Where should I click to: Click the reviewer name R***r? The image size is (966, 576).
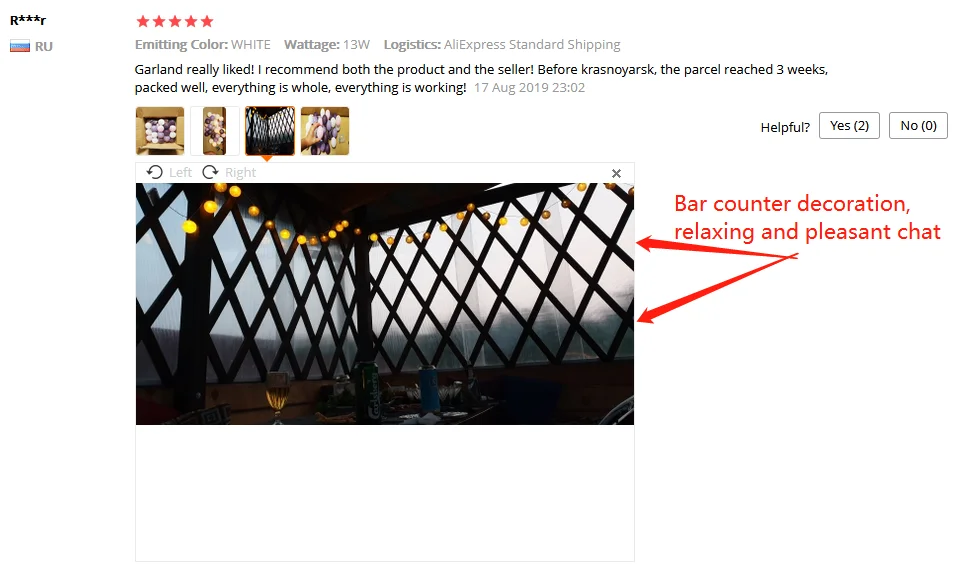pos(28,20)
